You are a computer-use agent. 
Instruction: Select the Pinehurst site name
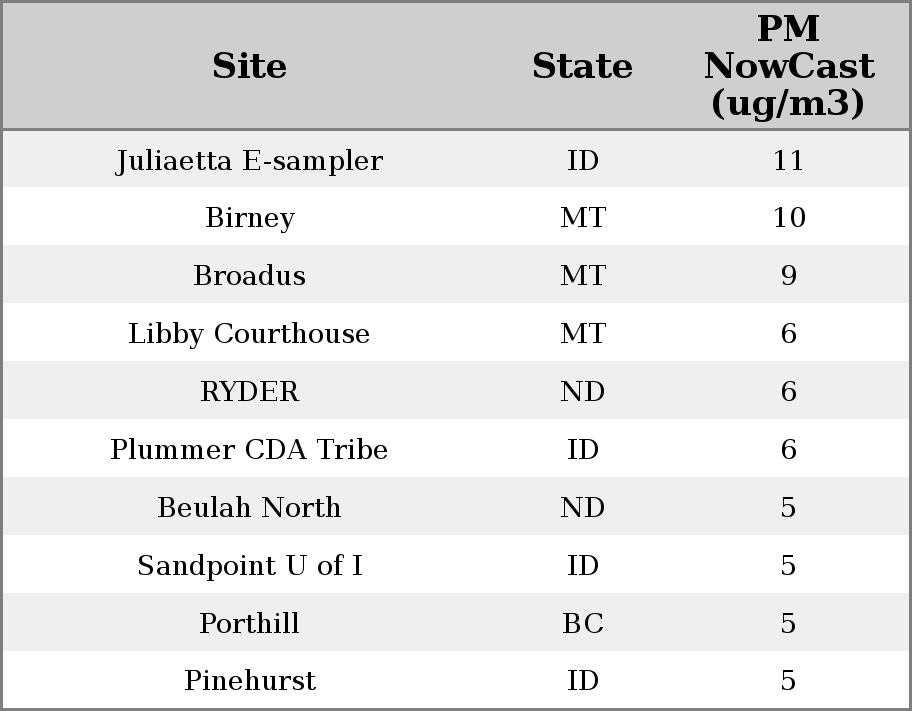pyautogui.click(x=249, y=681)
